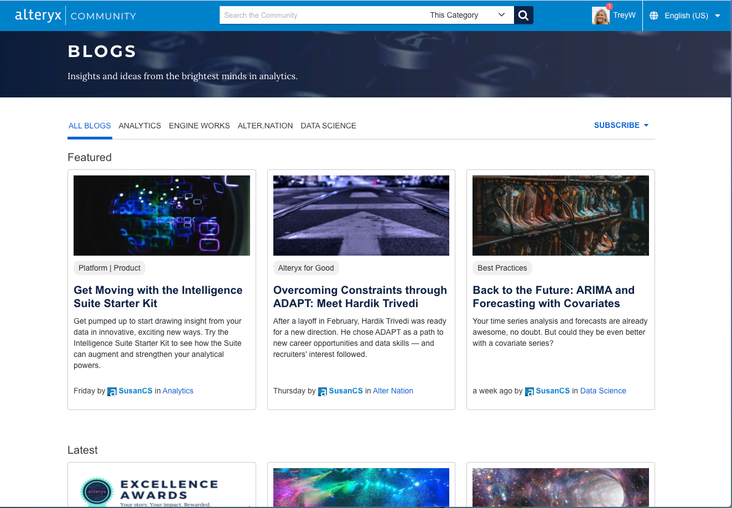Open Overcoming Constraints through ADAPT article
732x508 pixels.
tap(360, 296)
